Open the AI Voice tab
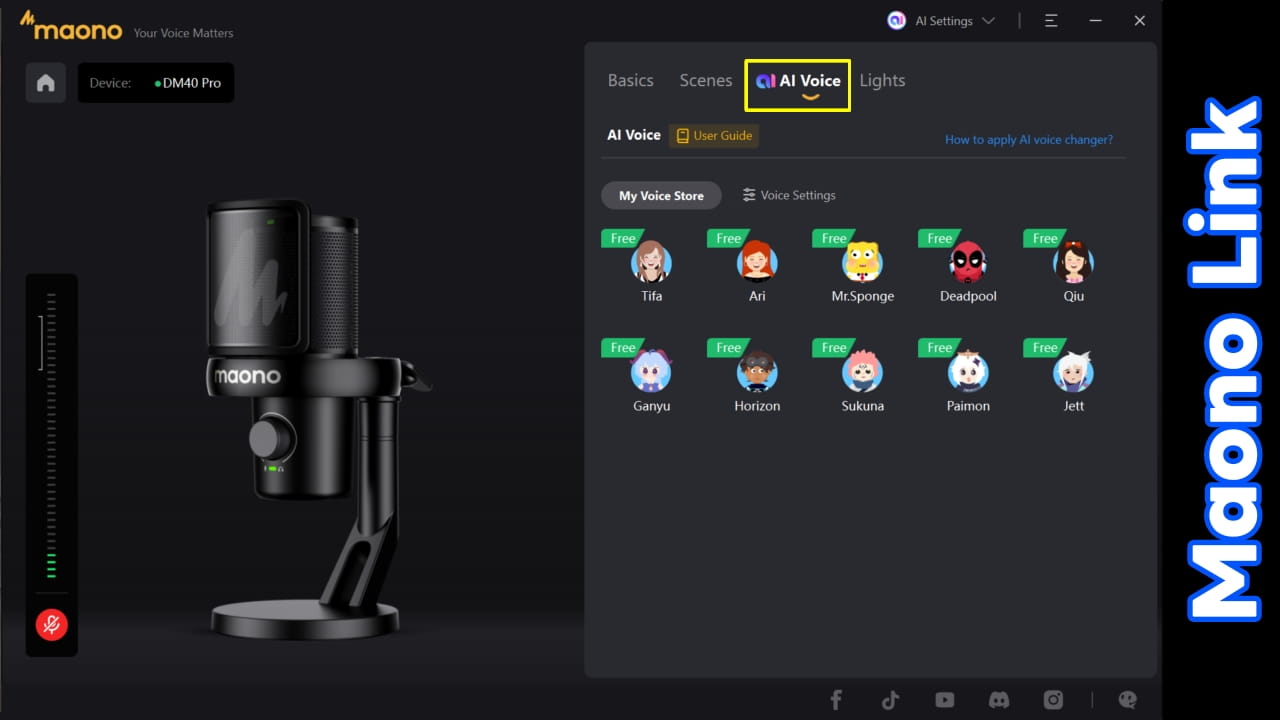This screenshot has width=1280, height=720. click(x=798, y=84)
